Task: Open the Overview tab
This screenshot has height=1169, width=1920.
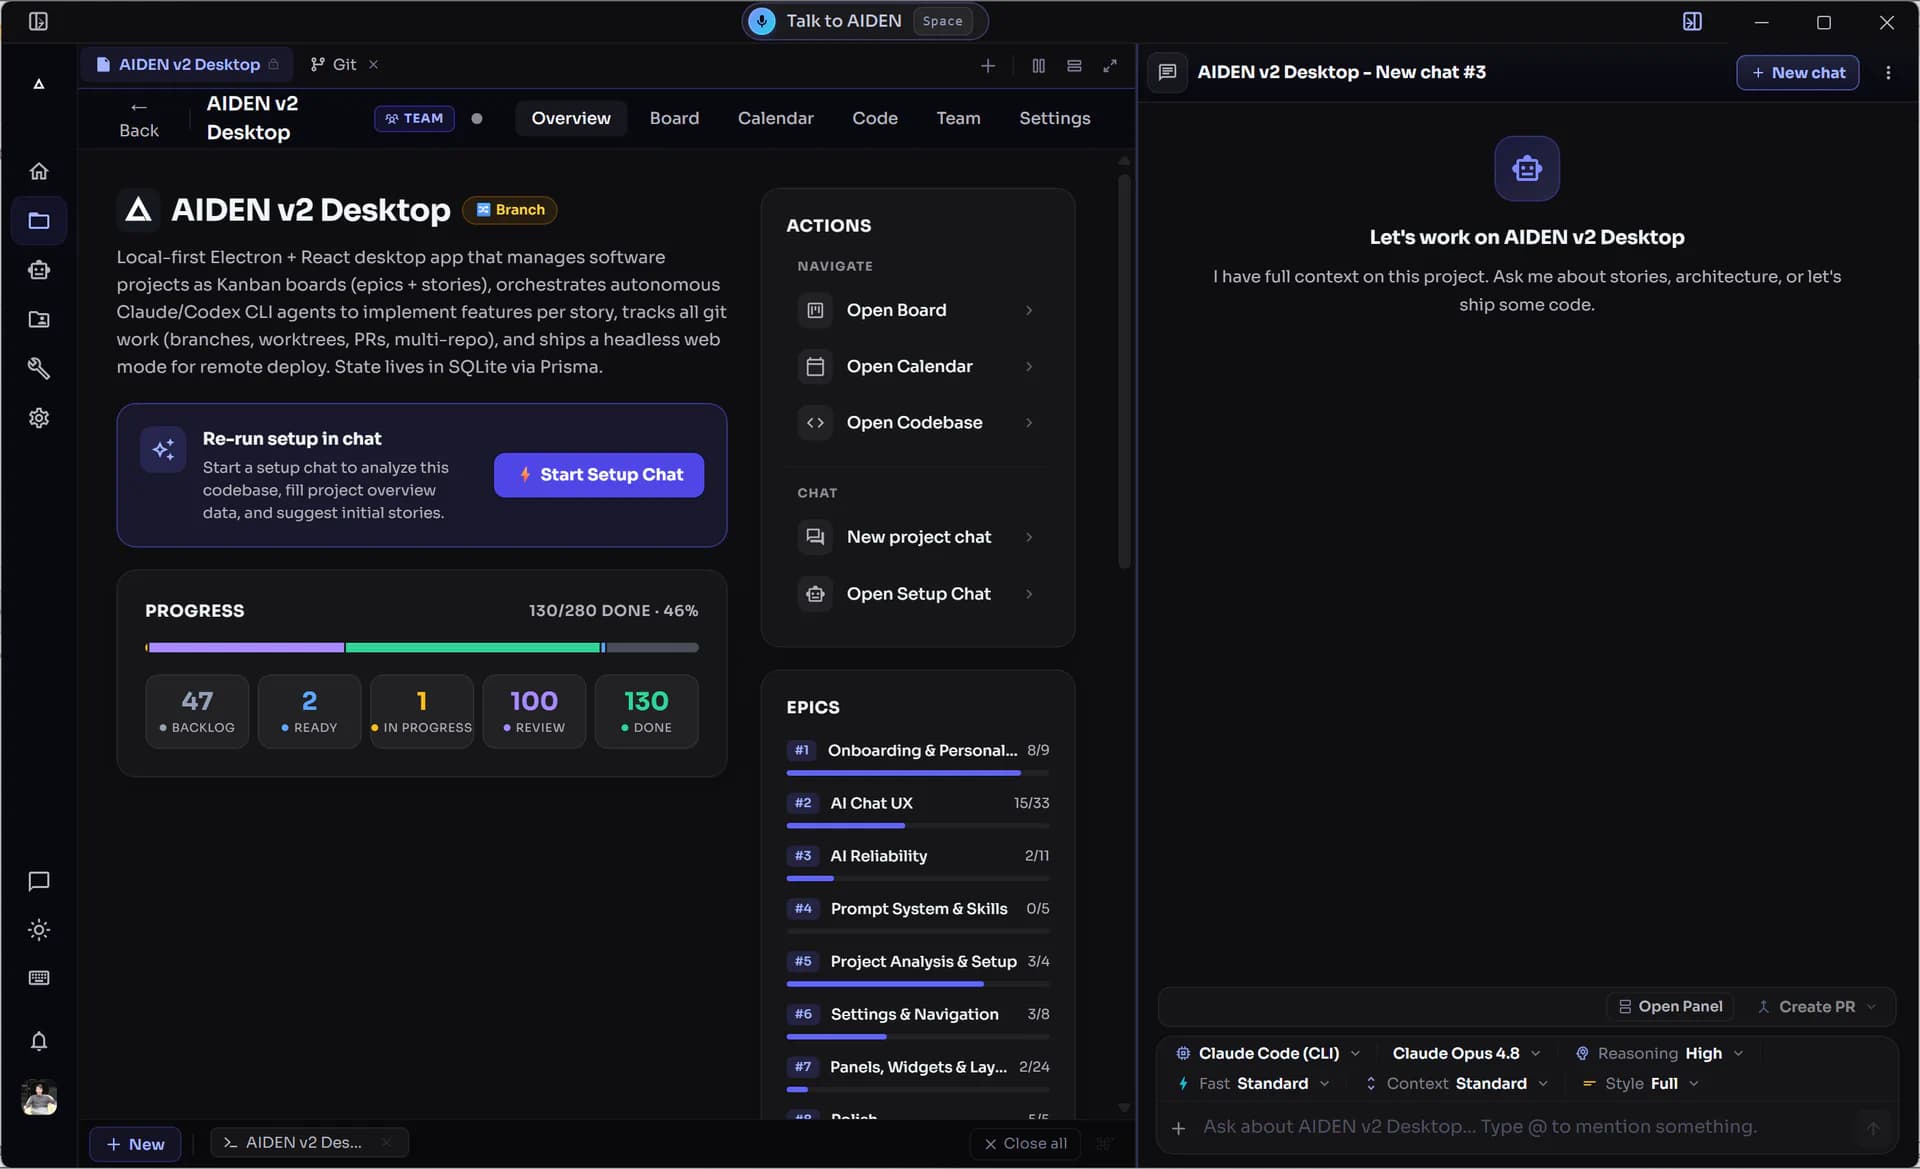Action: pyautogui.click(x=571, y=118)
